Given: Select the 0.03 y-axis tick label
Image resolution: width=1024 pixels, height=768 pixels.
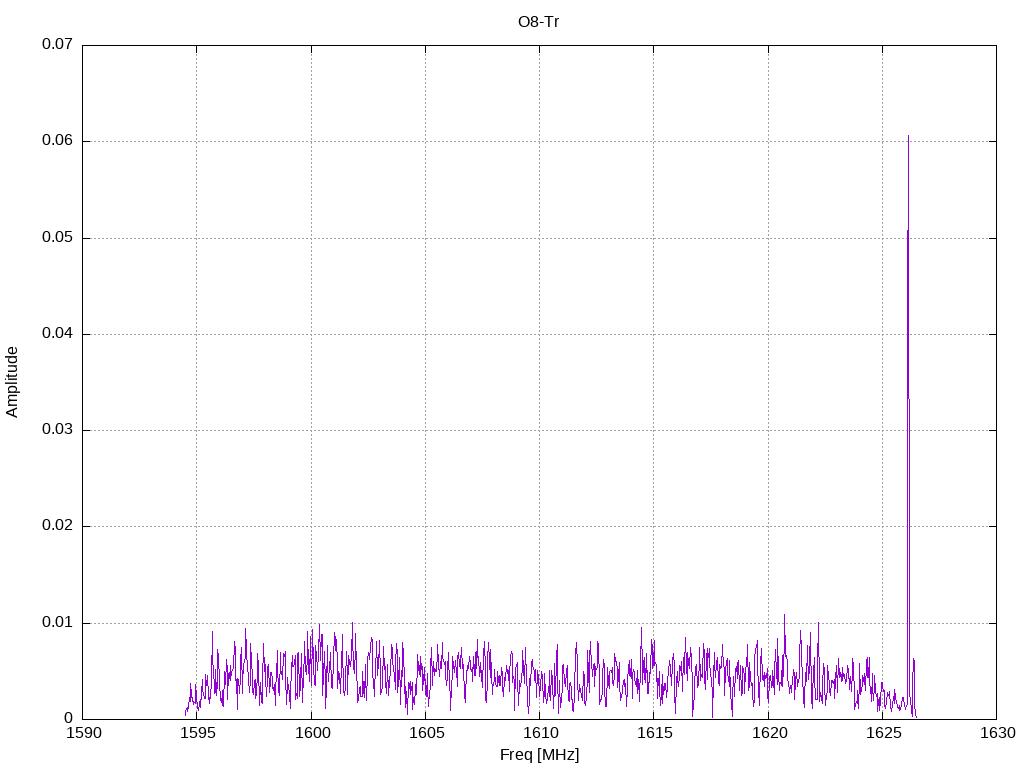Looking at the screenshot, I should (x=57, y=430).
